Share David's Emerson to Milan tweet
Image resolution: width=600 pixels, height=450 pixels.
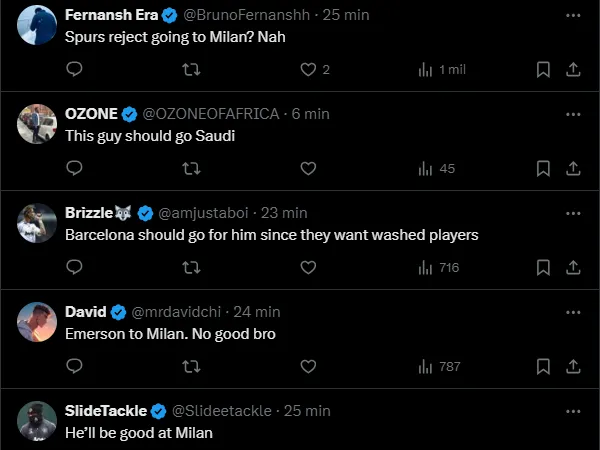click(x=573, y=366)
